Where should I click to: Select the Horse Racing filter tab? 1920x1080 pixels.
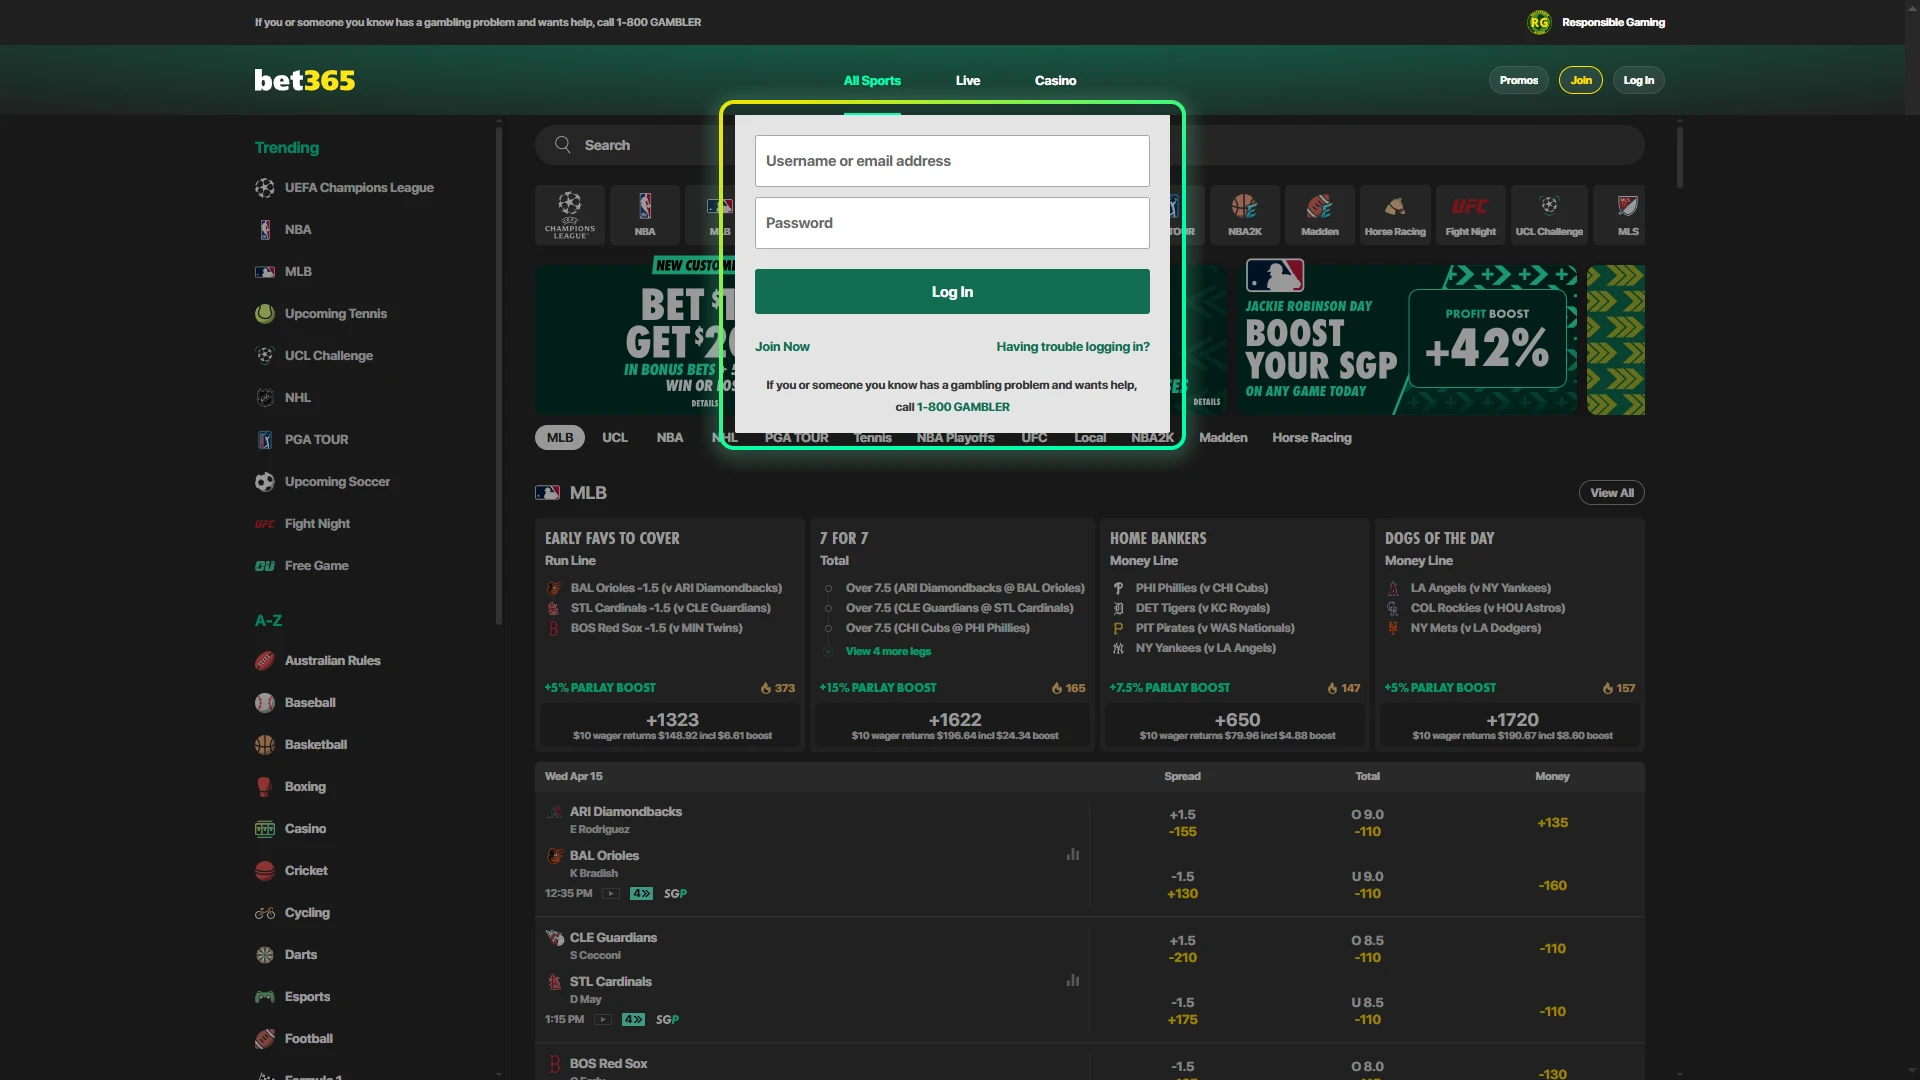[x=1312, y=438]
